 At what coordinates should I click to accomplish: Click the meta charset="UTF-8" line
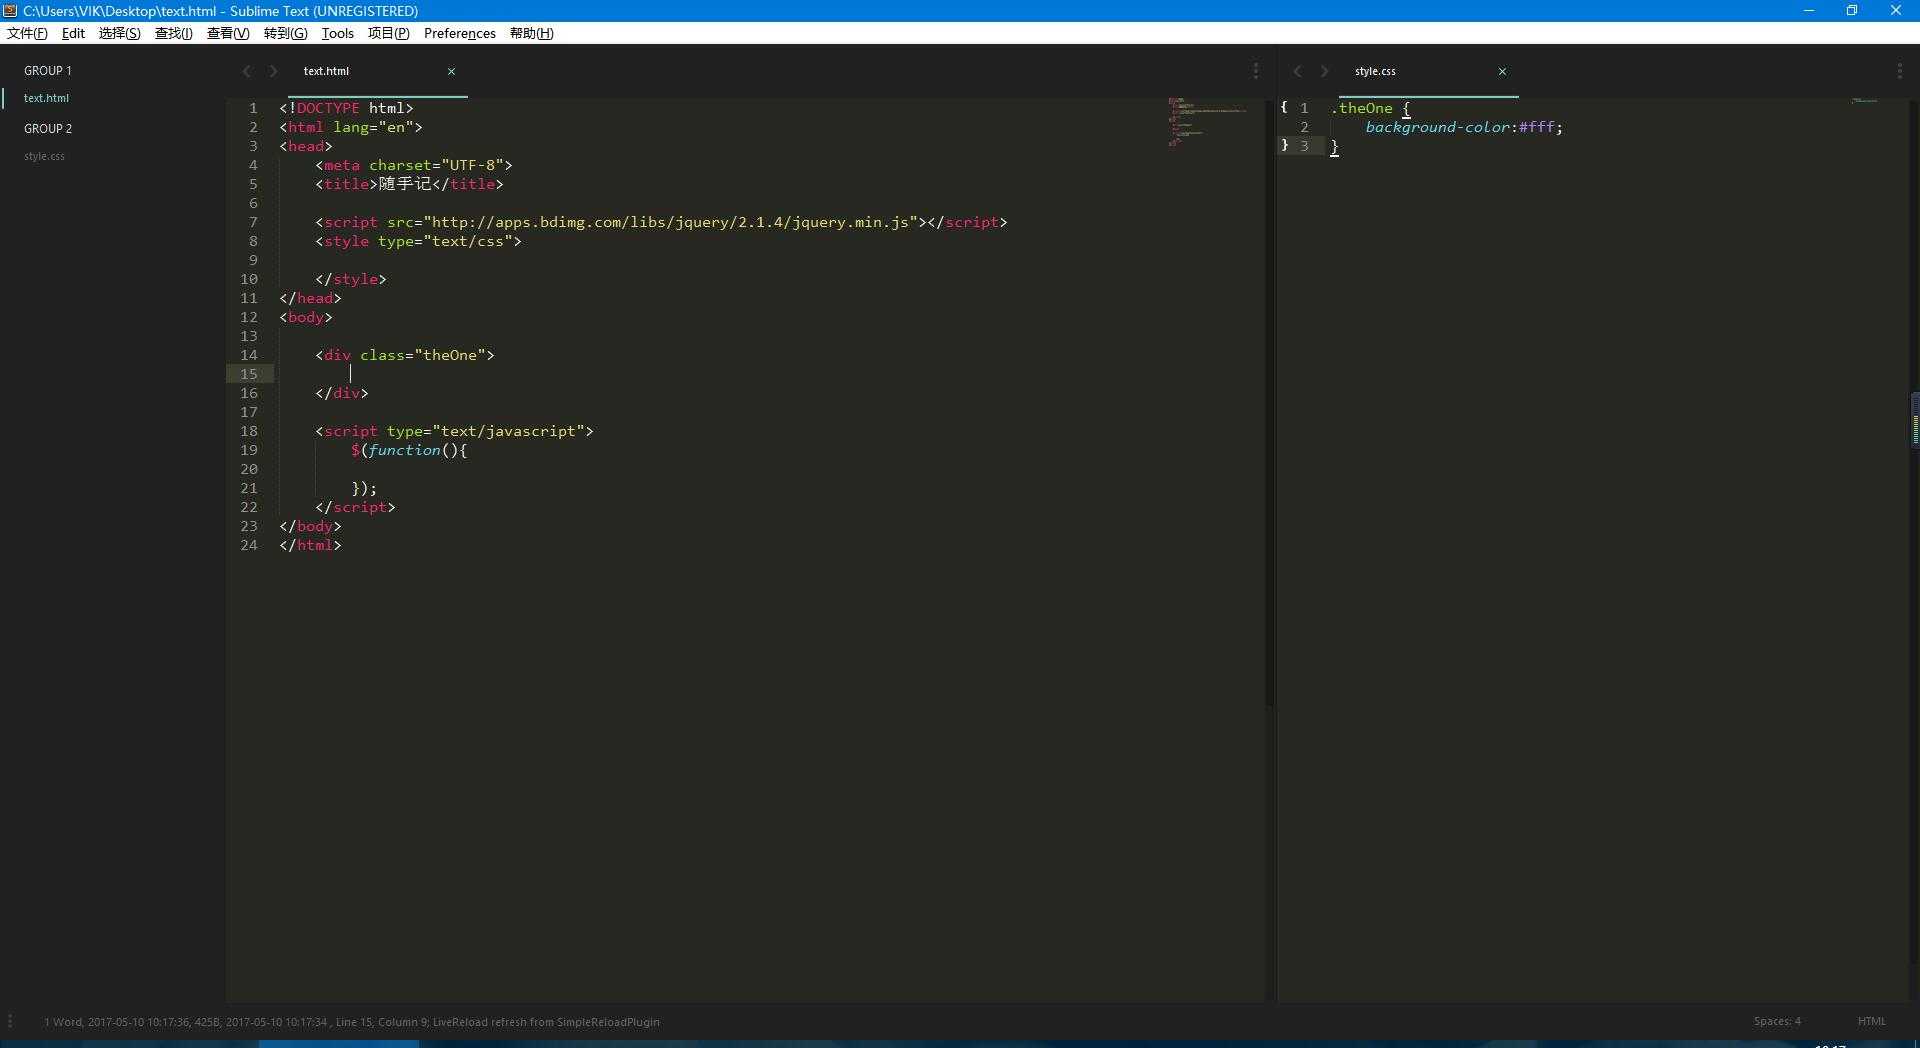click(x=414, y=165)
